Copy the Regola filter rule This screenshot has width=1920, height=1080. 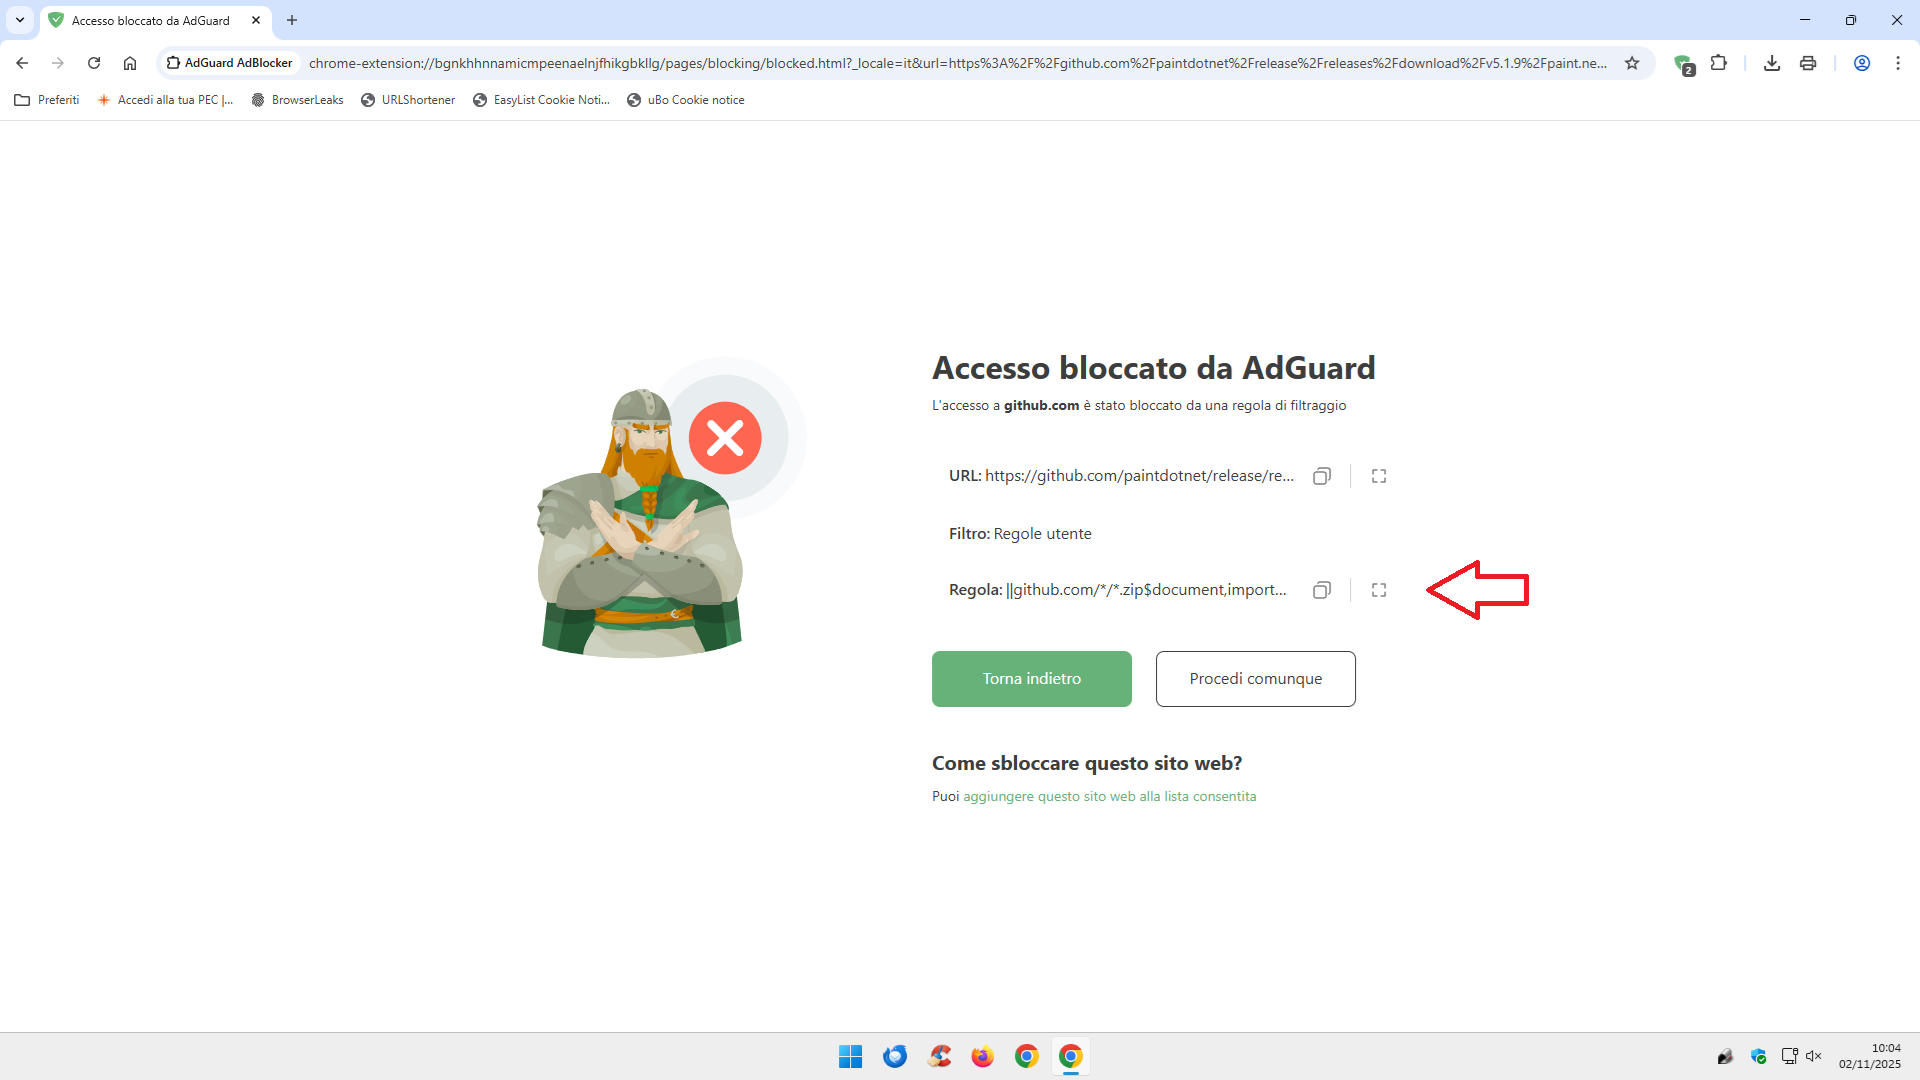(1322, 590)
